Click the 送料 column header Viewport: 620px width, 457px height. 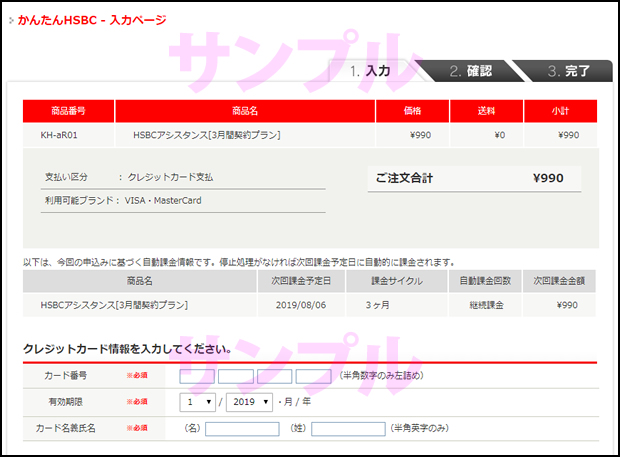click(x=486, y=111)
